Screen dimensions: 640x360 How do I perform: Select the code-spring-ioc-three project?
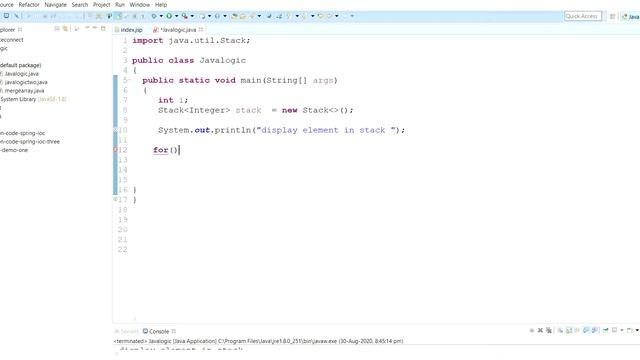[x=30, y=142]
